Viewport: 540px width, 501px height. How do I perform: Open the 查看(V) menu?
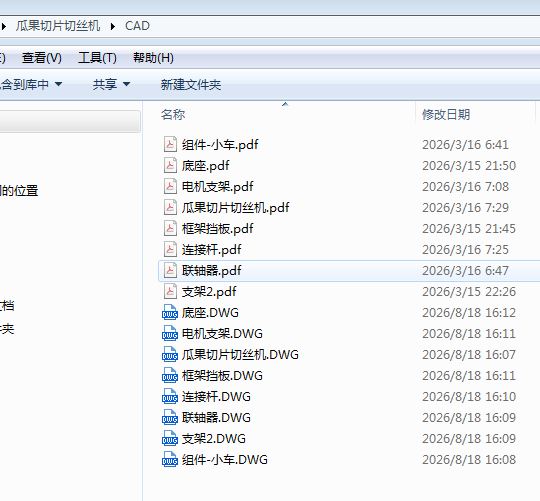tap(42, 58)
